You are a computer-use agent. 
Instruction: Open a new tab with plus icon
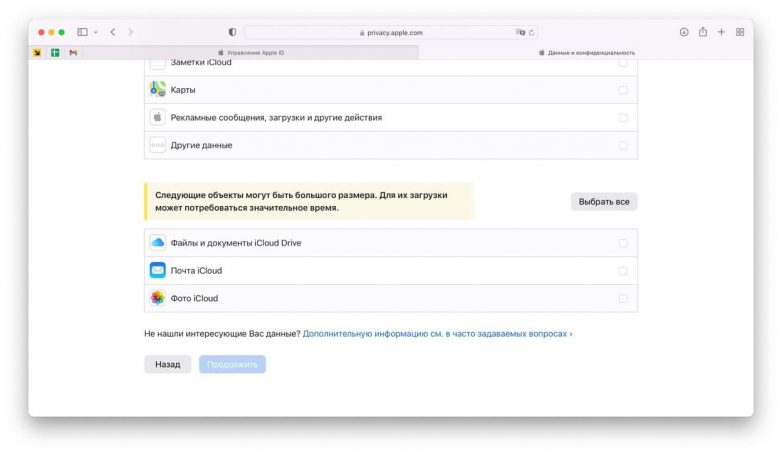click(x=721, y=32)
